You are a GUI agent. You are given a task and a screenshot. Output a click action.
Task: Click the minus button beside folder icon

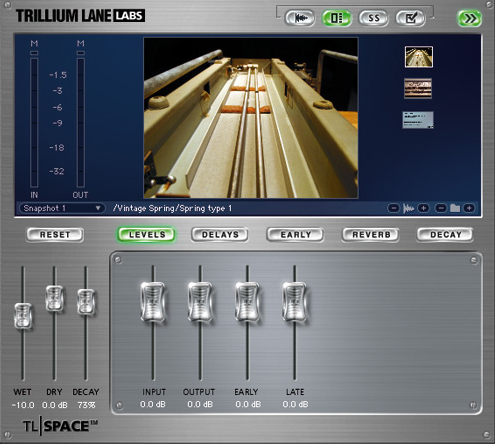pyautogui.click(x=441, y=208)
